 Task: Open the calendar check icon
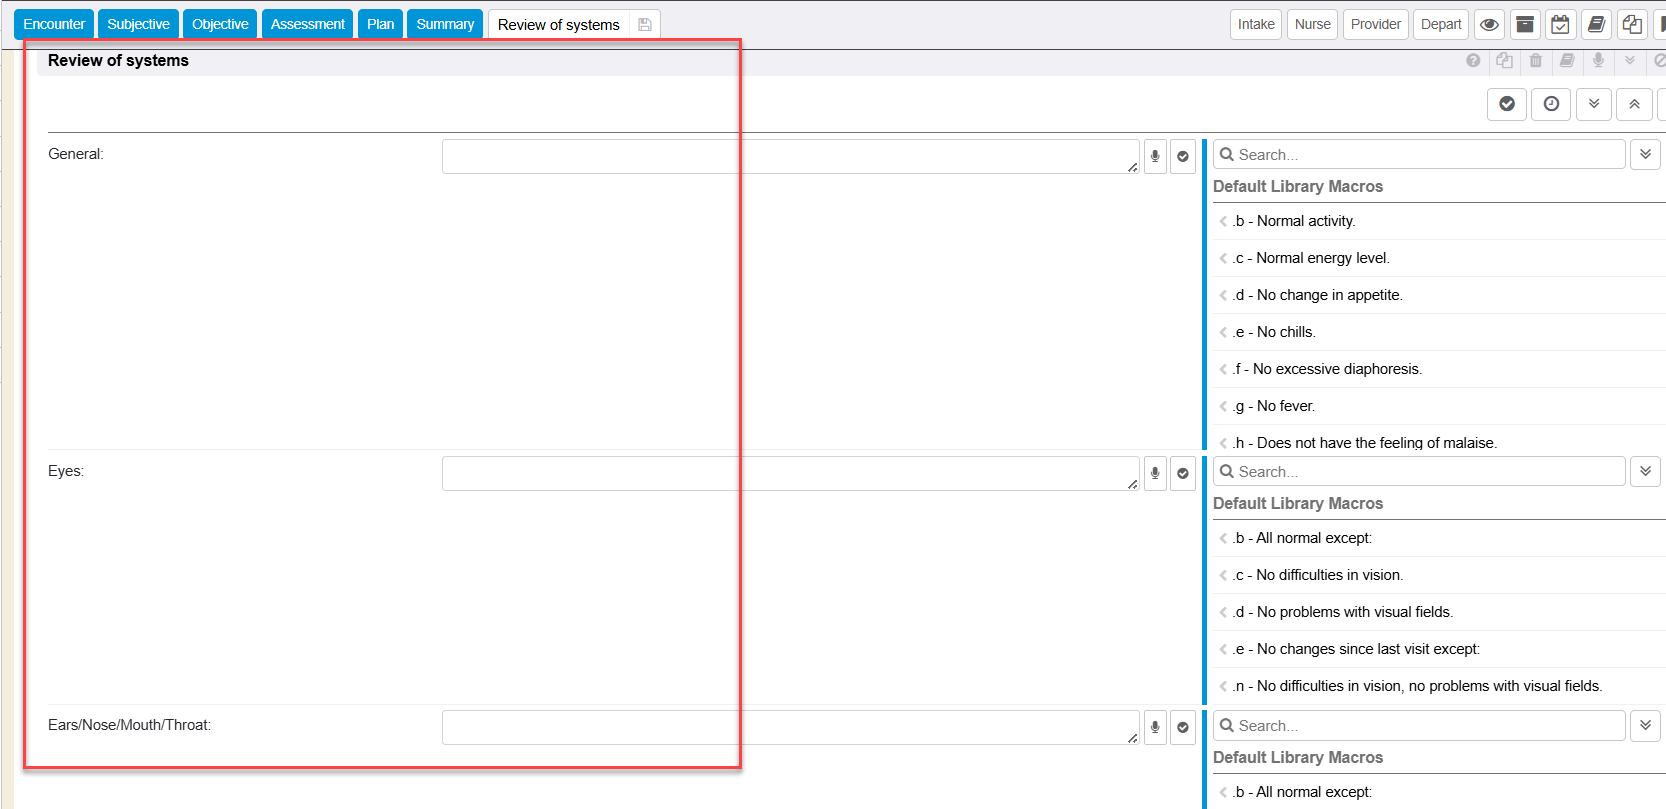1560,25
